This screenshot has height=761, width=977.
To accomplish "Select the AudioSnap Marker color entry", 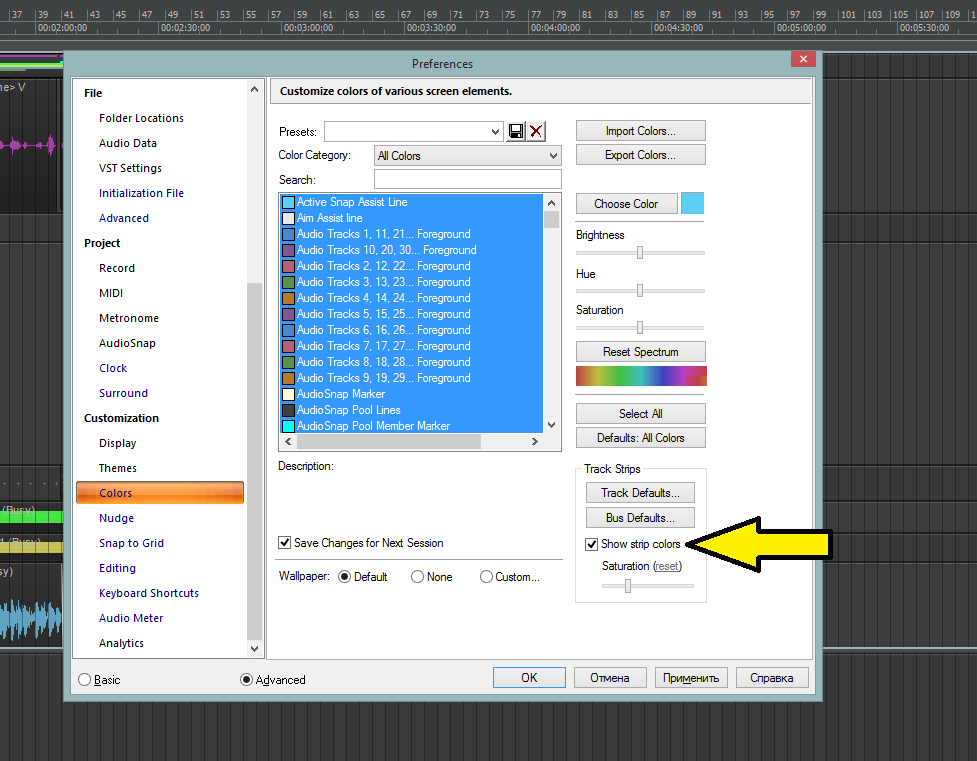I will click(412, 394).
